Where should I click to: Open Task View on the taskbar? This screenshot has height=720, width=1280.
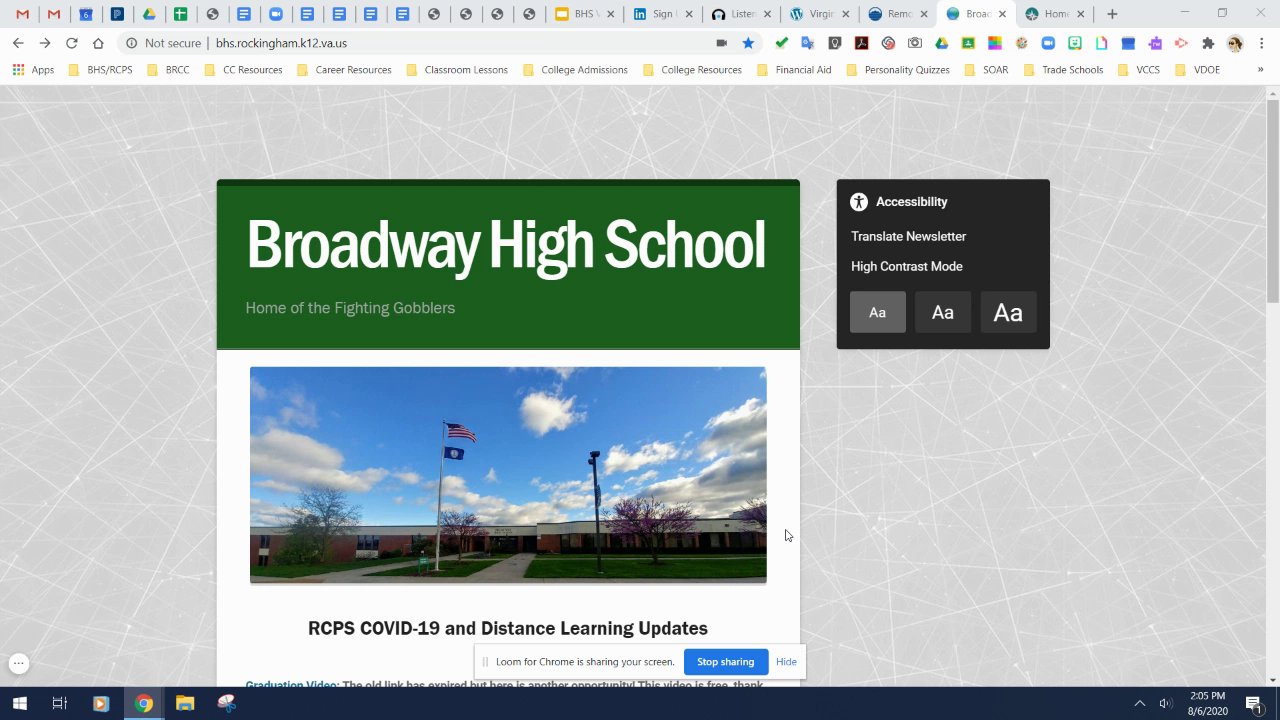59,703
